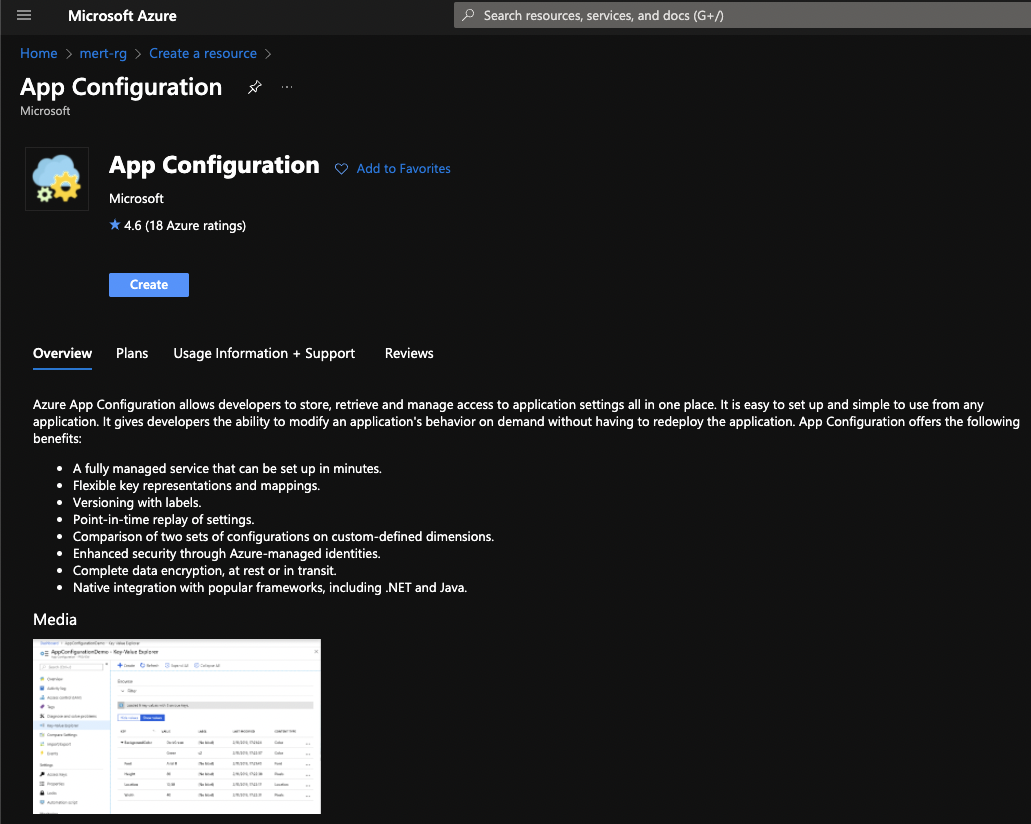1031x824 pixels.
Task: Click the Microsoft publisher name under product title
Action: pos(136,199)
